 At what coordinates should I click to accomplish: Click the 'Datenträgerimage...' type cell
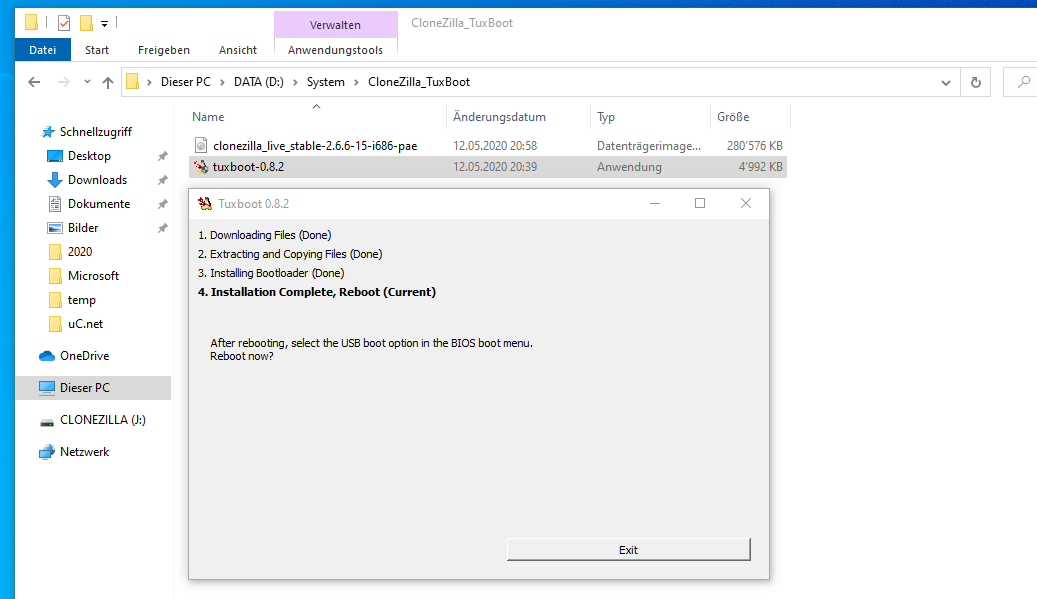coord(649,145)
